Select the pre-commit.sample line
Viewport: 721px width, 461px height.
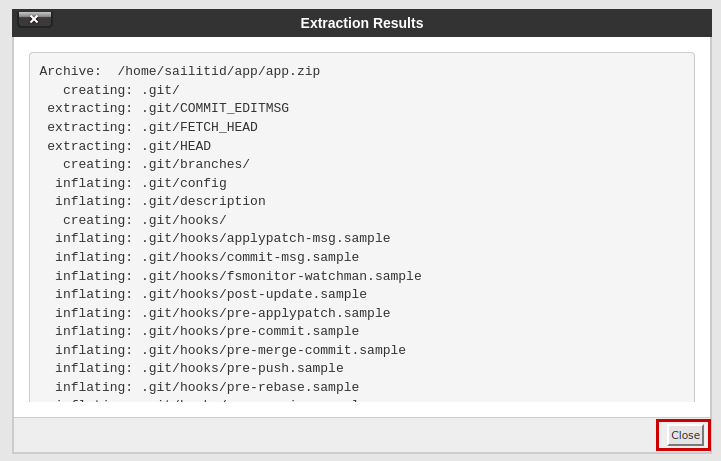pyautogui.click(x=207, y=331)
